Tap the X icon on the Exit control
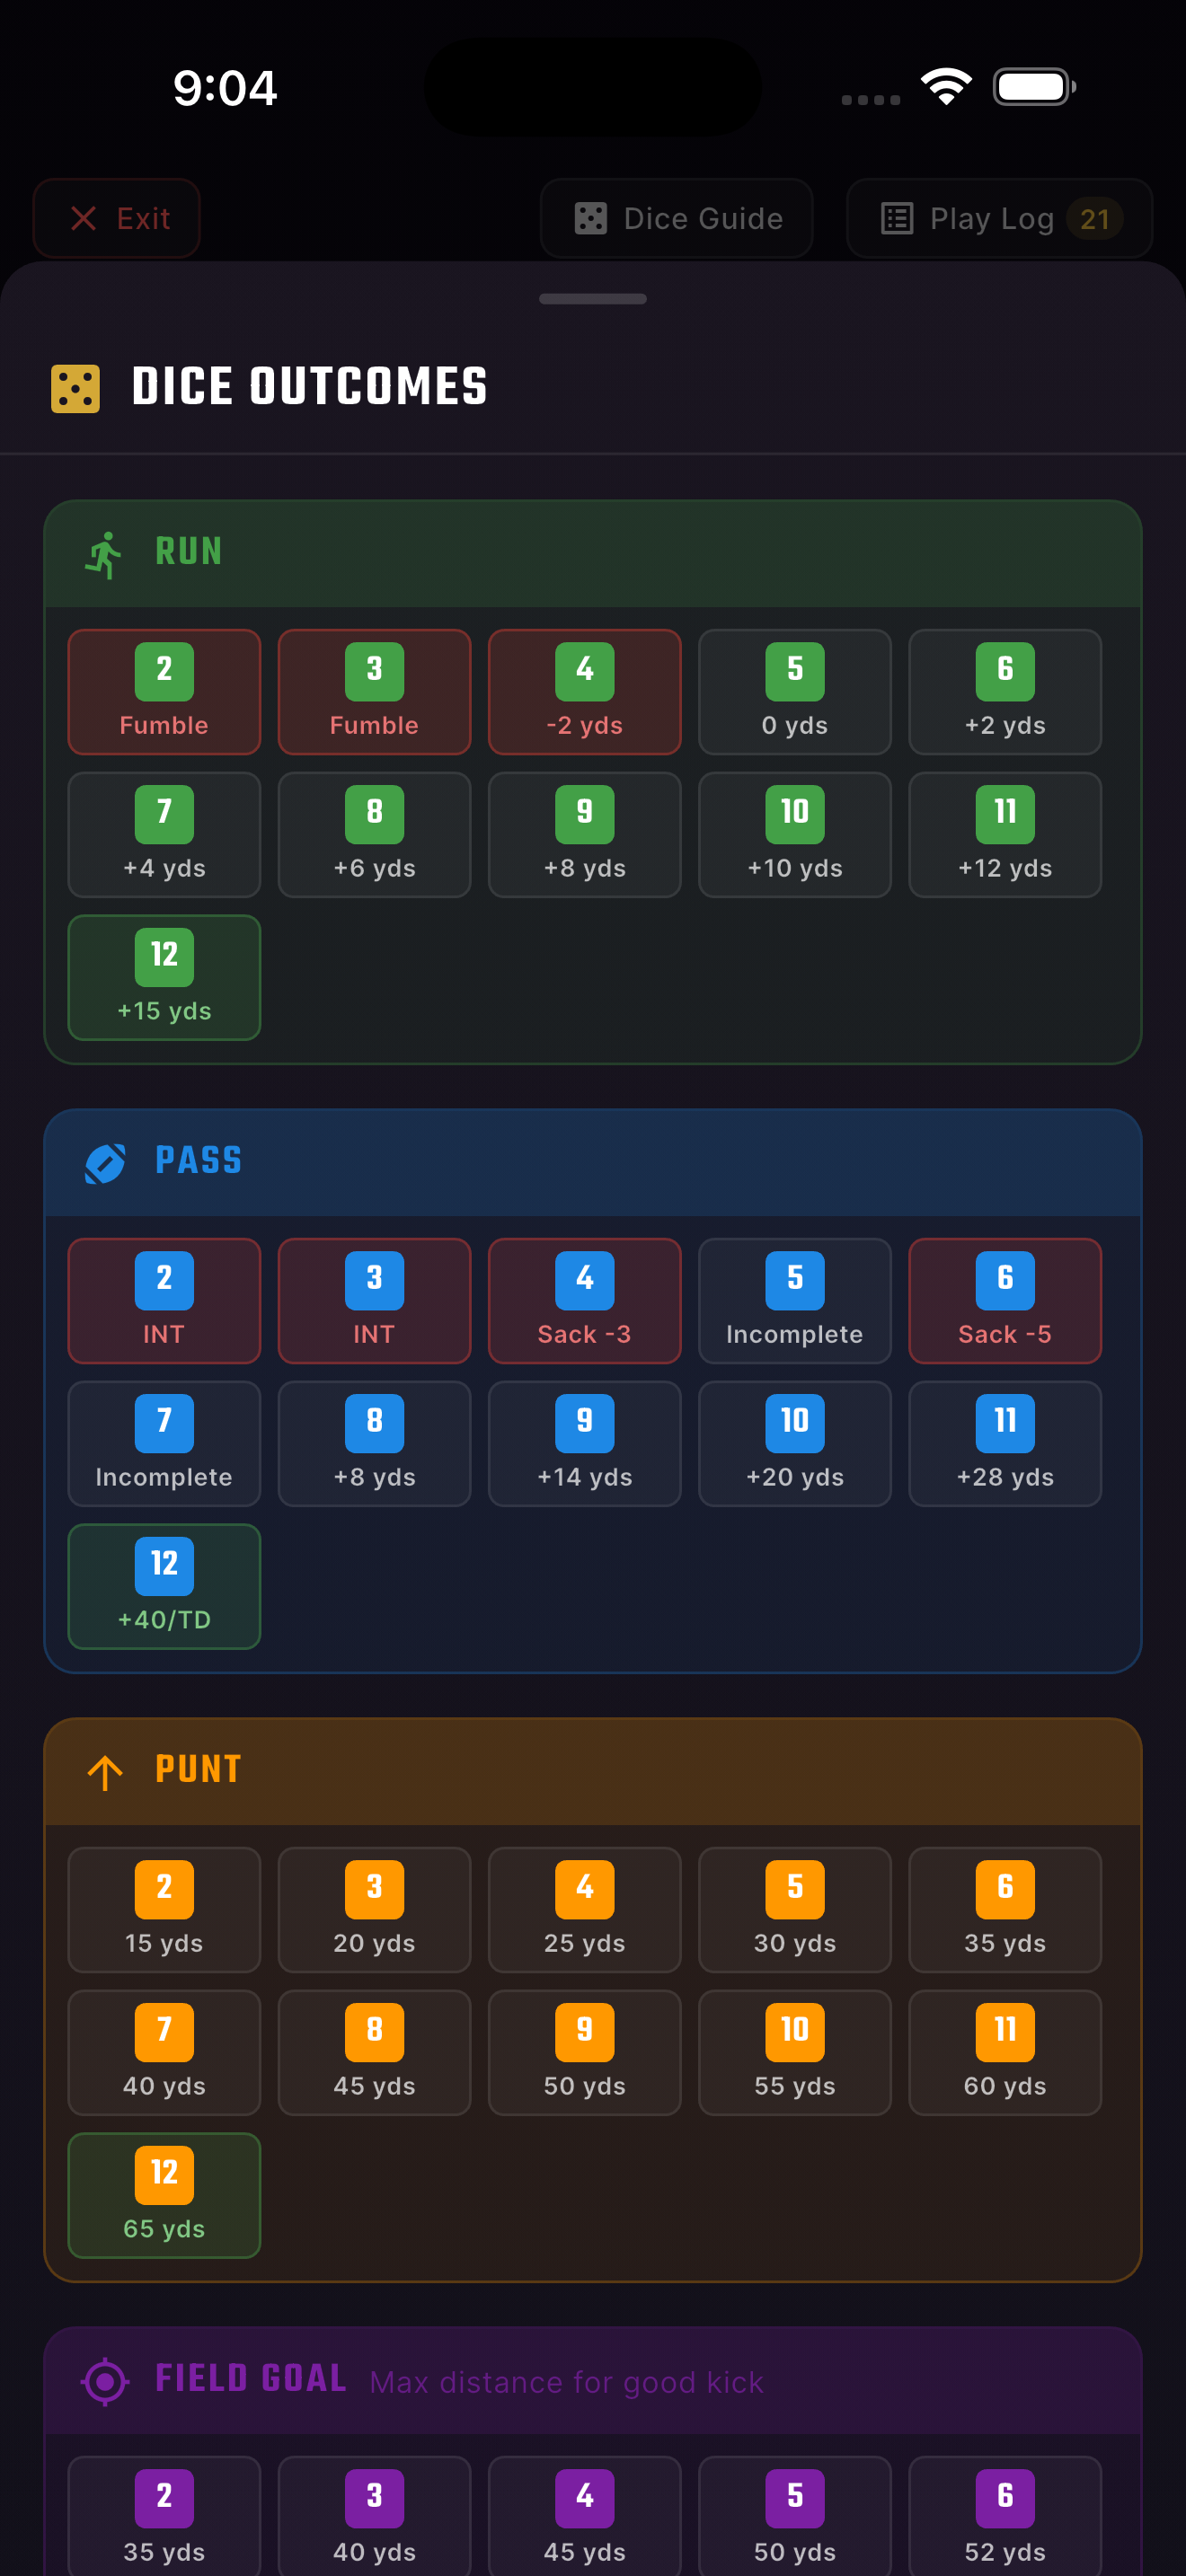The height and width of the screenshot is (2576, 1186). 85,218
